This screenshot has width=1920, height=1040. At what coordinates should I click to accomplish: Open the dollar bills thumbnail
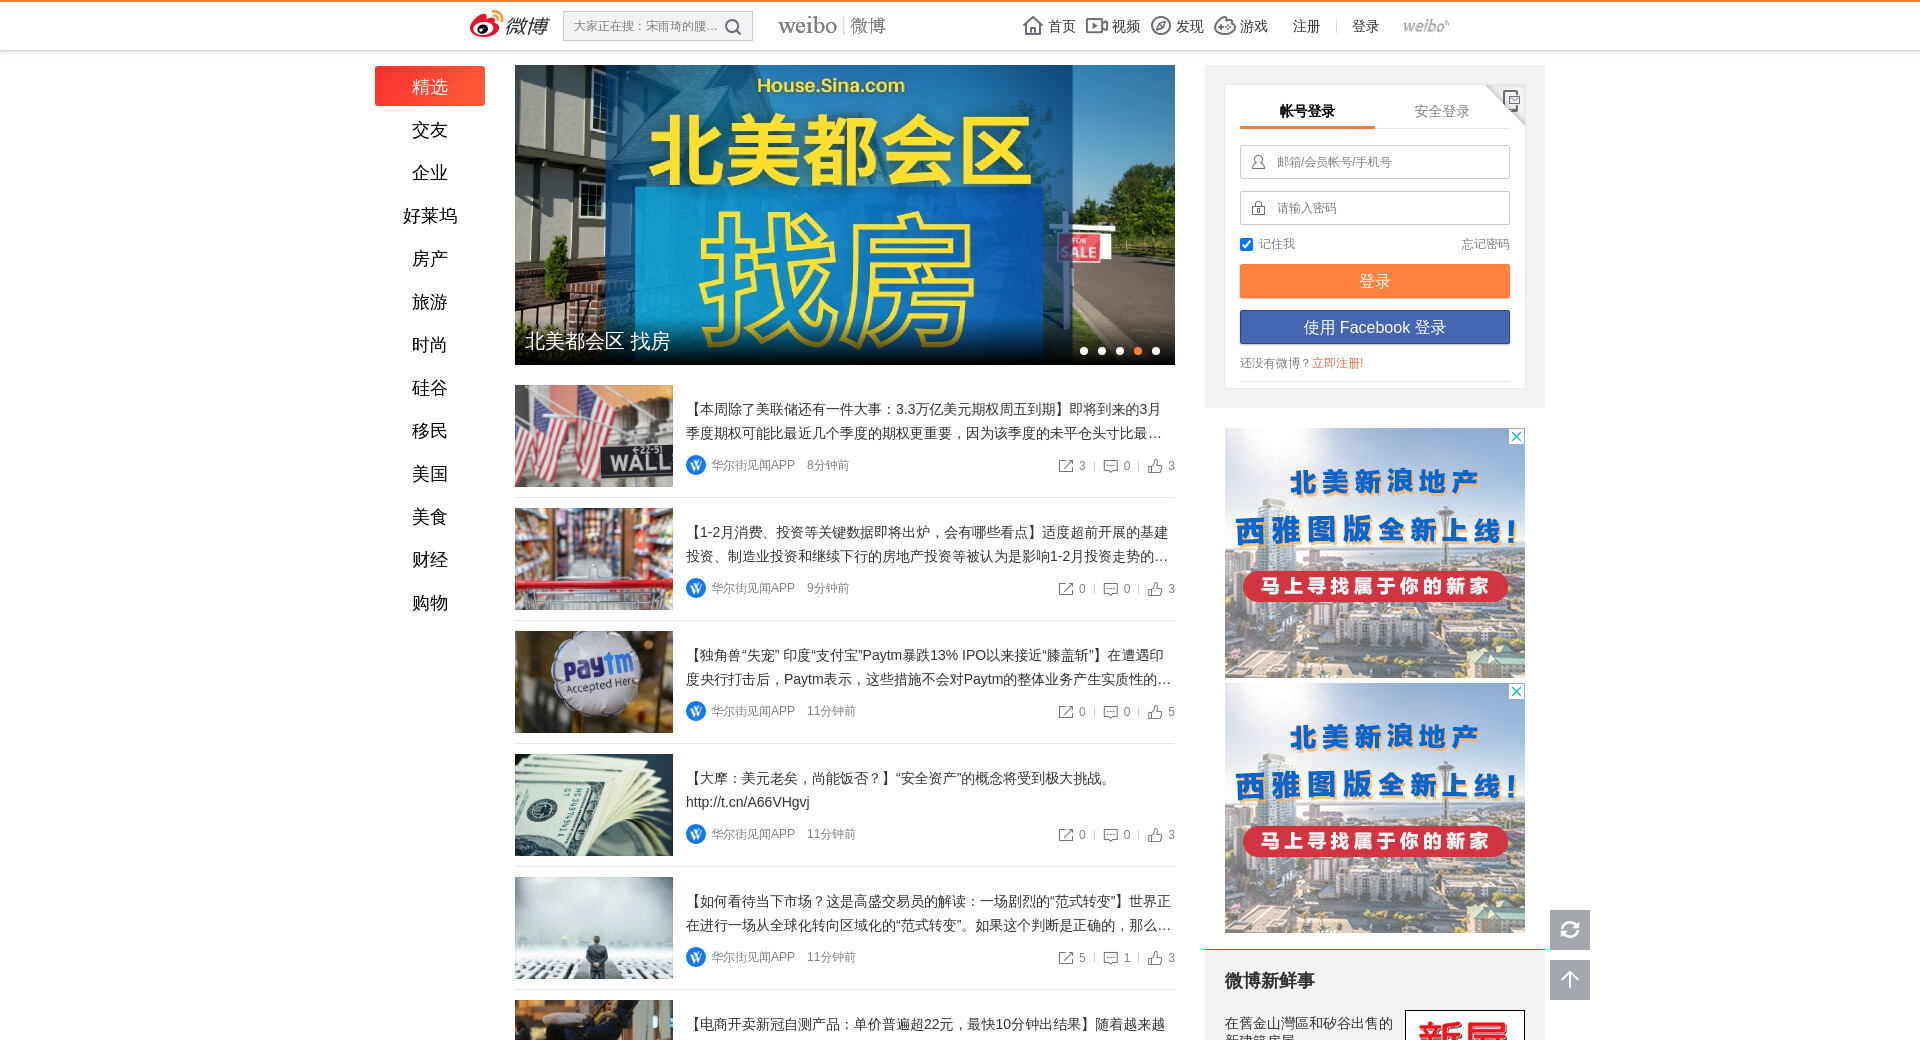point(594,805)
